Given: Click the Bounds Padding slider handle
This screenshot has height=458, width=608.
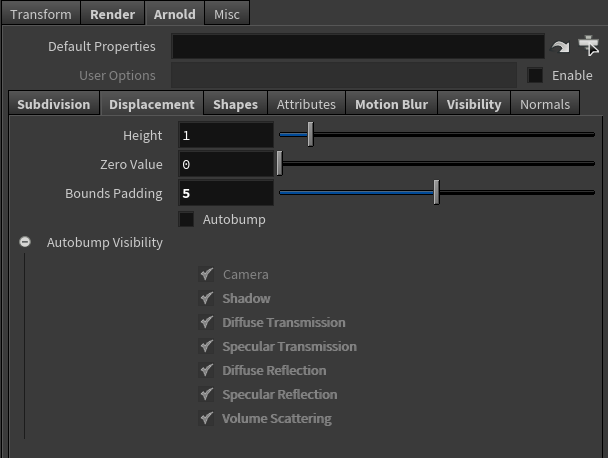Looking at the screenshot, I should point(437,192).
